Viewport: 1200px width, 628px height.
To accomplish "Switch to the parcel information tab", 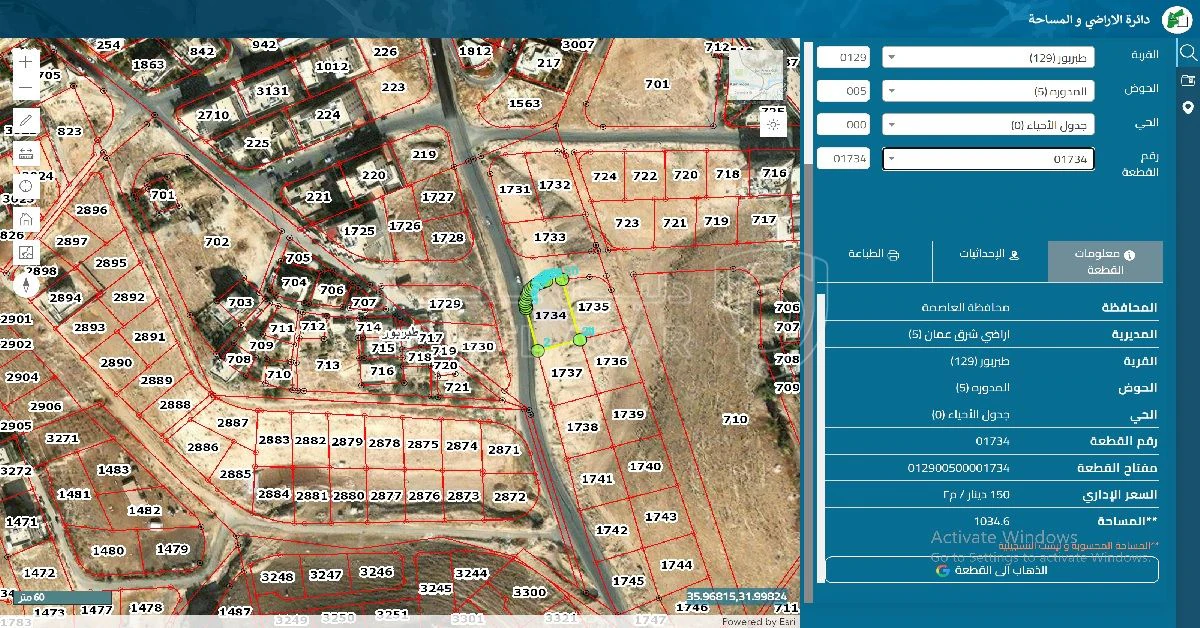I will pos(1105,262).
